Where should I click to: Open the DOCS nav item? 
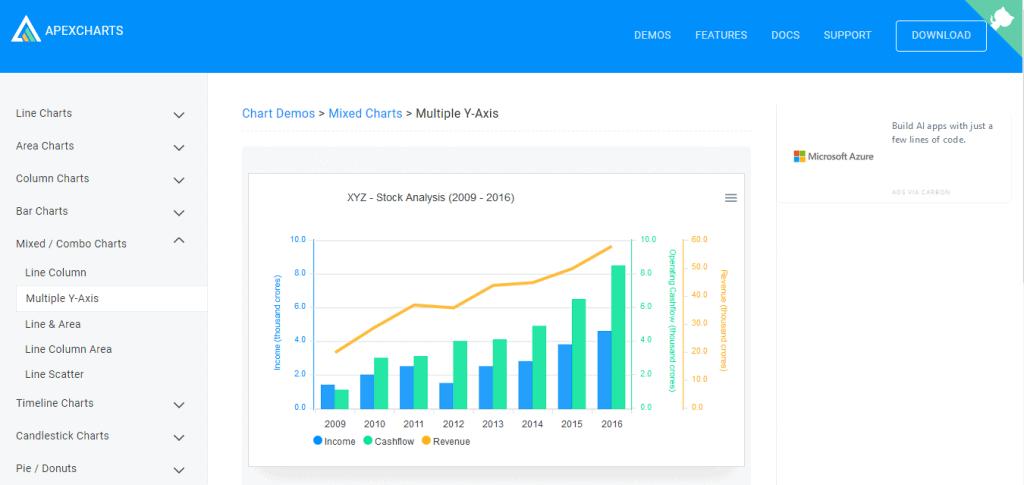click(786, 35)
